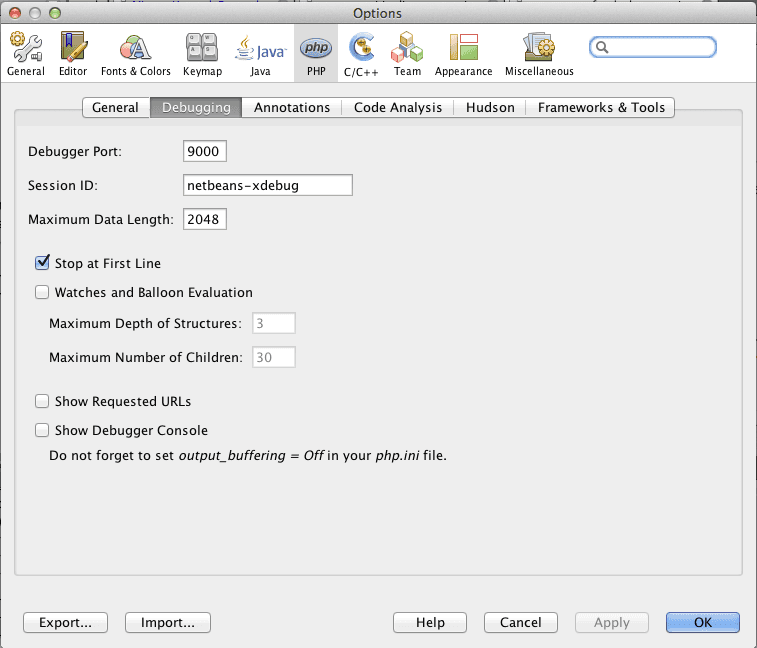Image resolution: width=757 pixels, height=648 pixels.
Task: Click the output_buffering reminder text
Action: pyautogui.click(x=248, y=456)
